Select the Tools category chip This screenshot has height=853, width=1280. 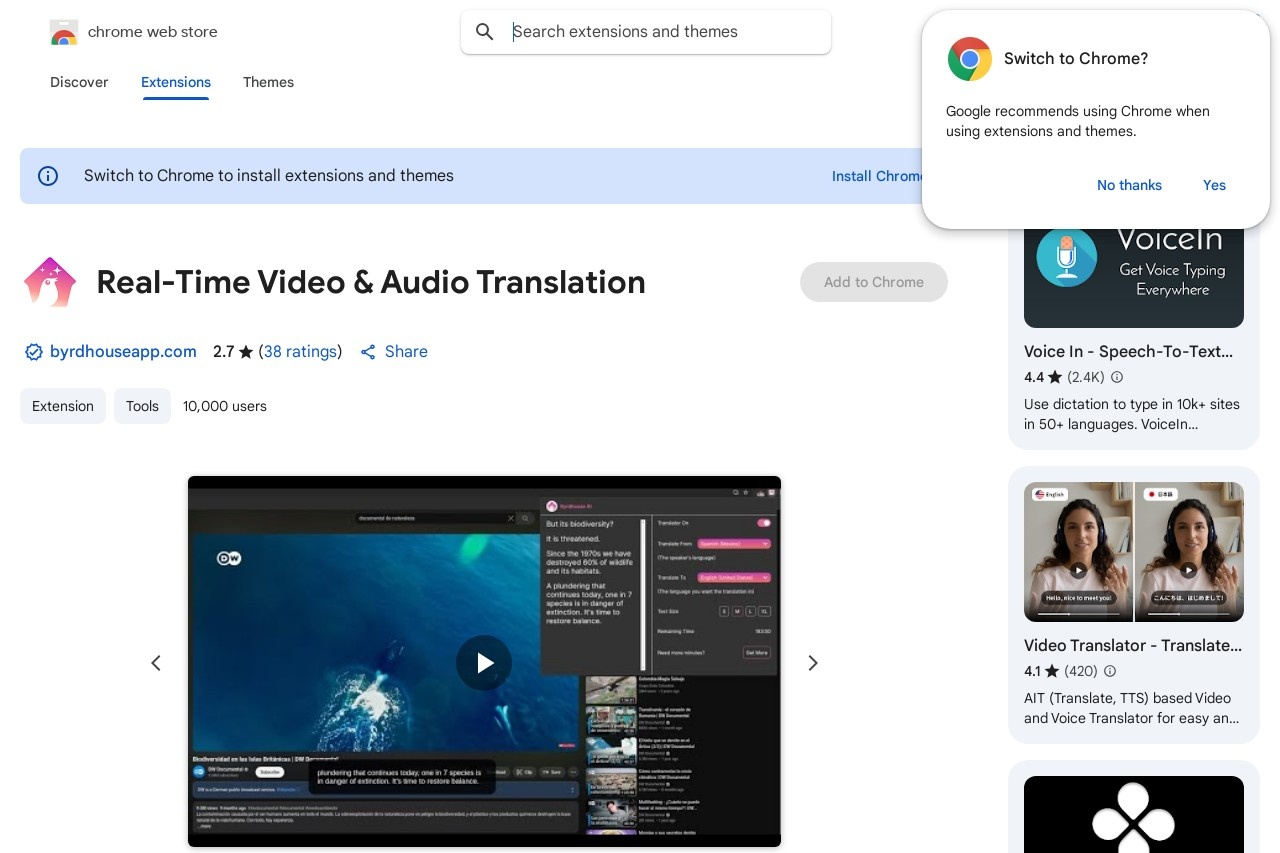coord(142,406)
